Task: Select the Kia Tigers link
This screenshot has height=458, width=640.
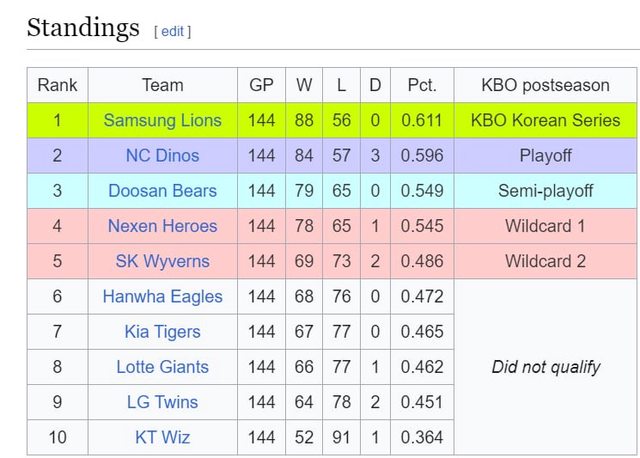Action: tap(162, 331)
